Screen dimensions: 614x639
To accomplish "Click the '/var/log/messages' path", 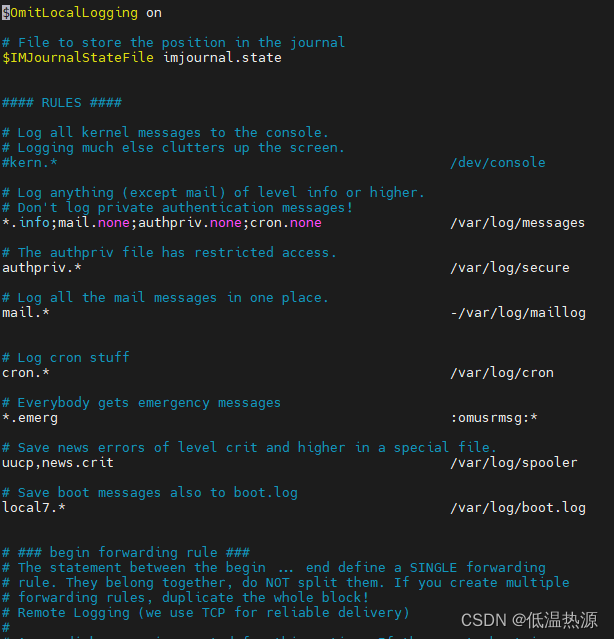I will [517, 223].
